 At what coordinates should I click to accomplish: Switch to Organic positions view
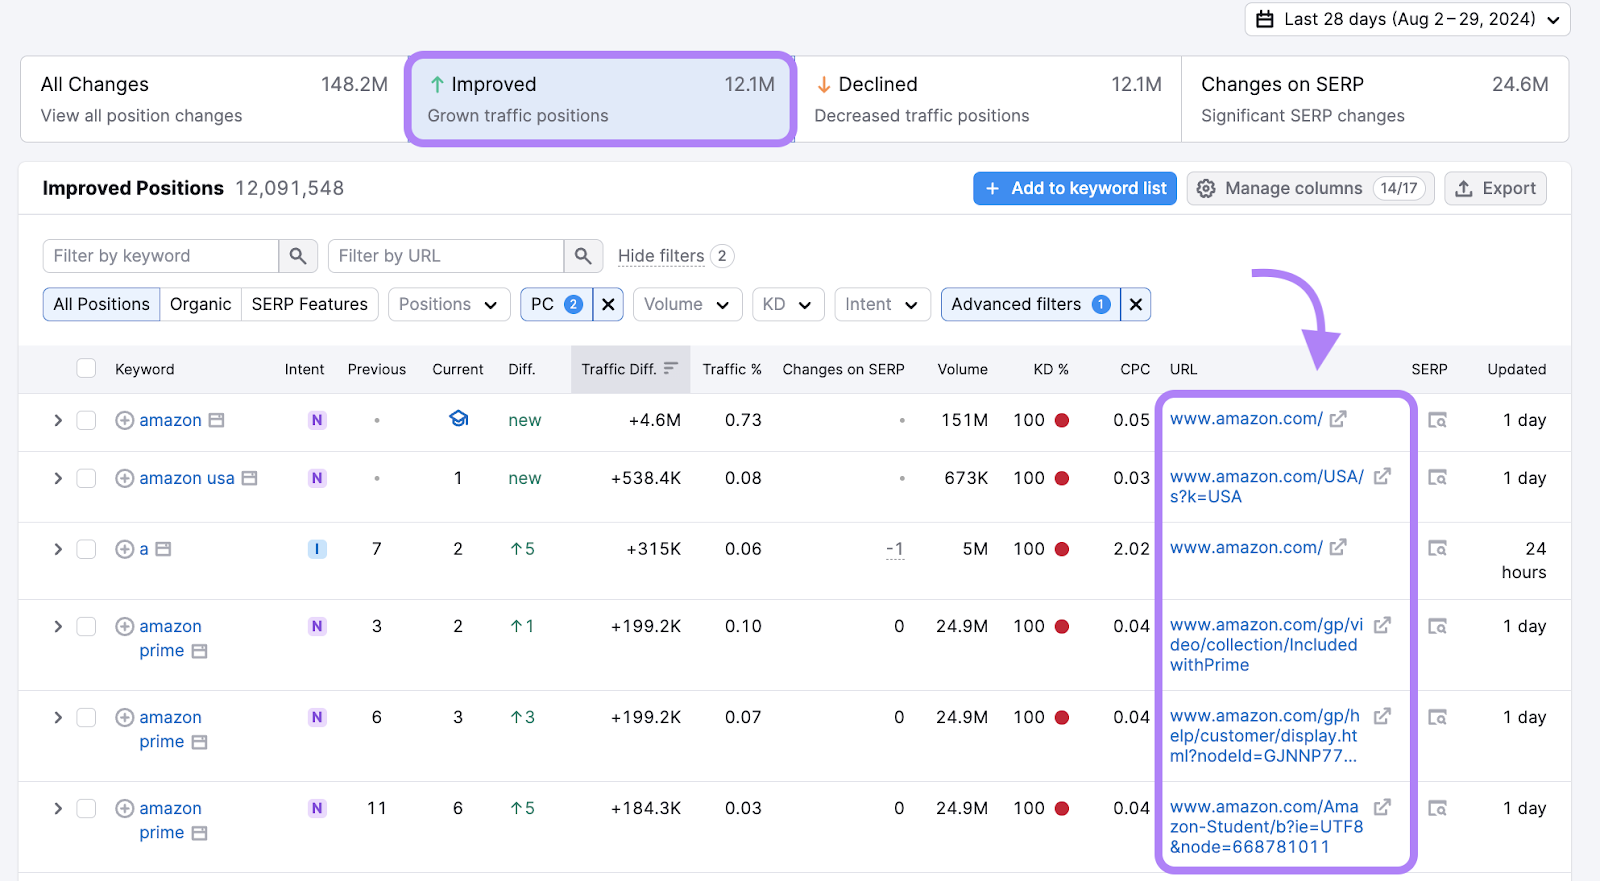point(200,305)
